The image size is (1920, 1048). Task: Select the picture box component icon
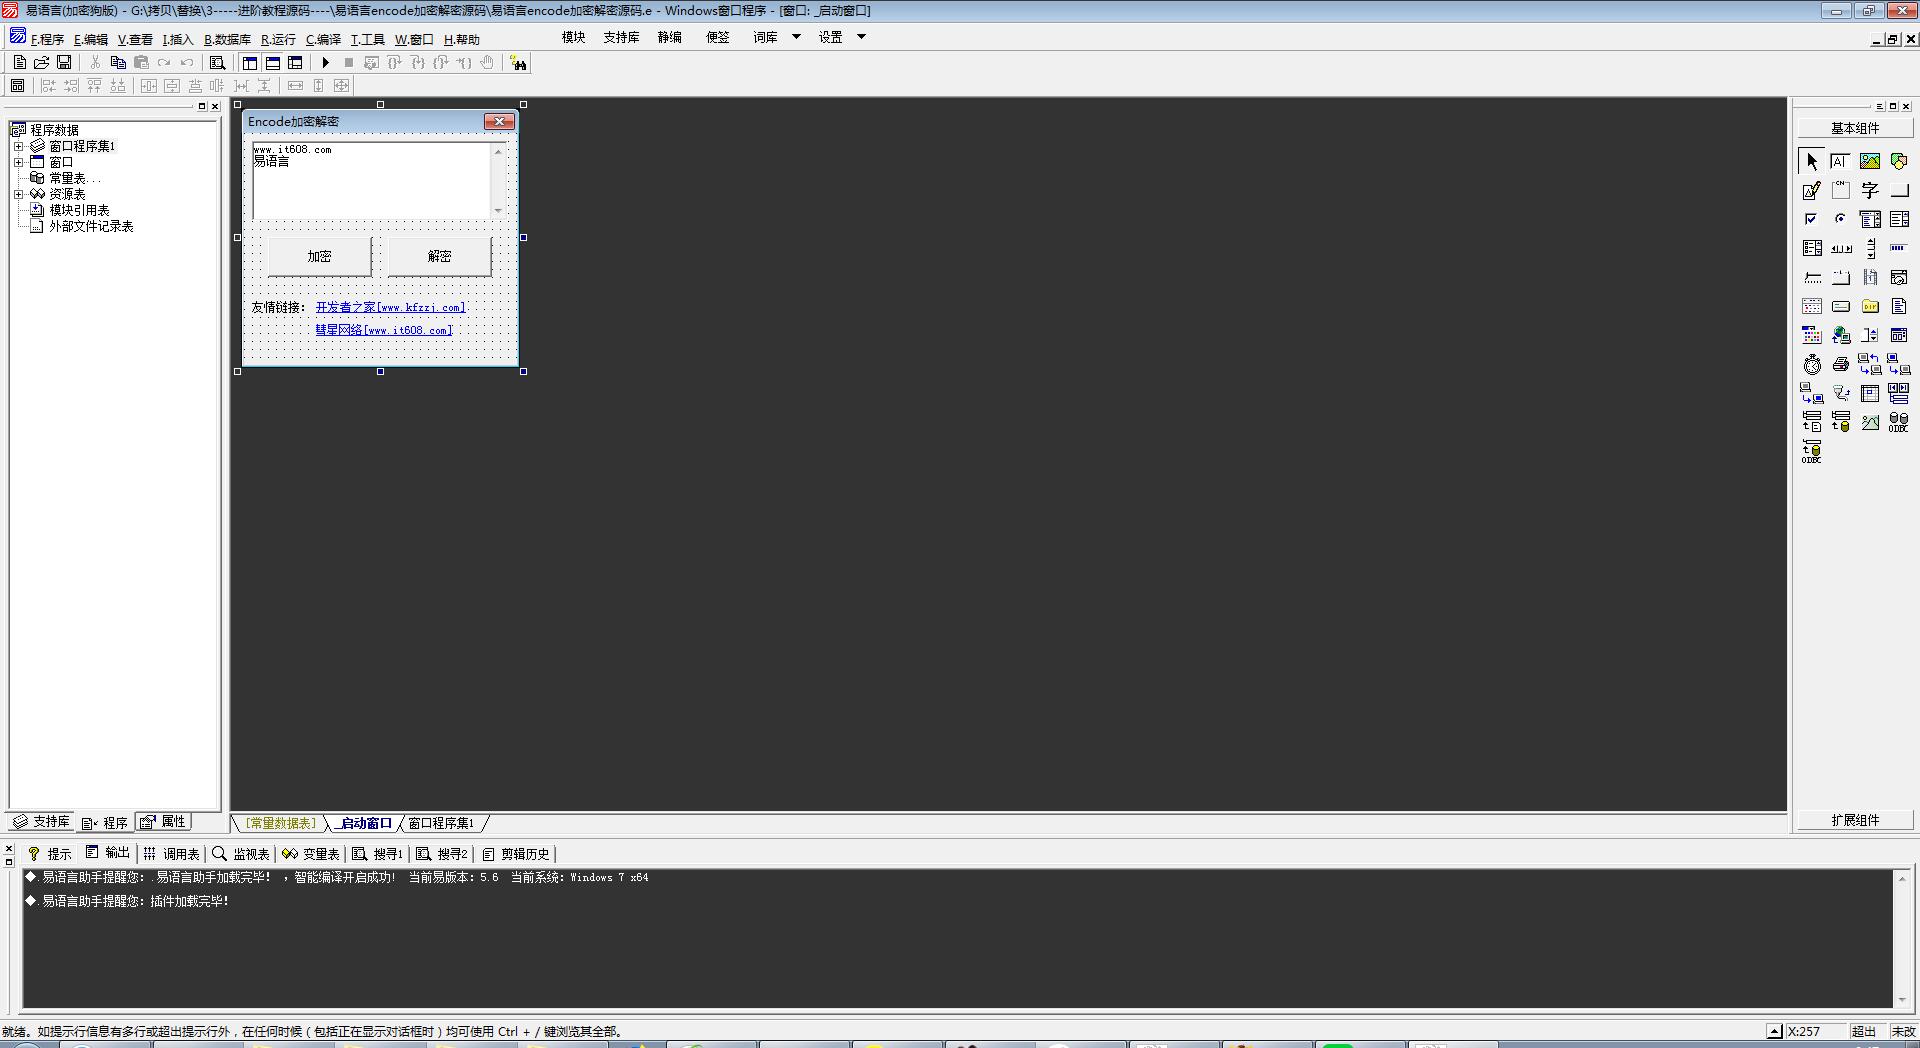[1870, 161]
